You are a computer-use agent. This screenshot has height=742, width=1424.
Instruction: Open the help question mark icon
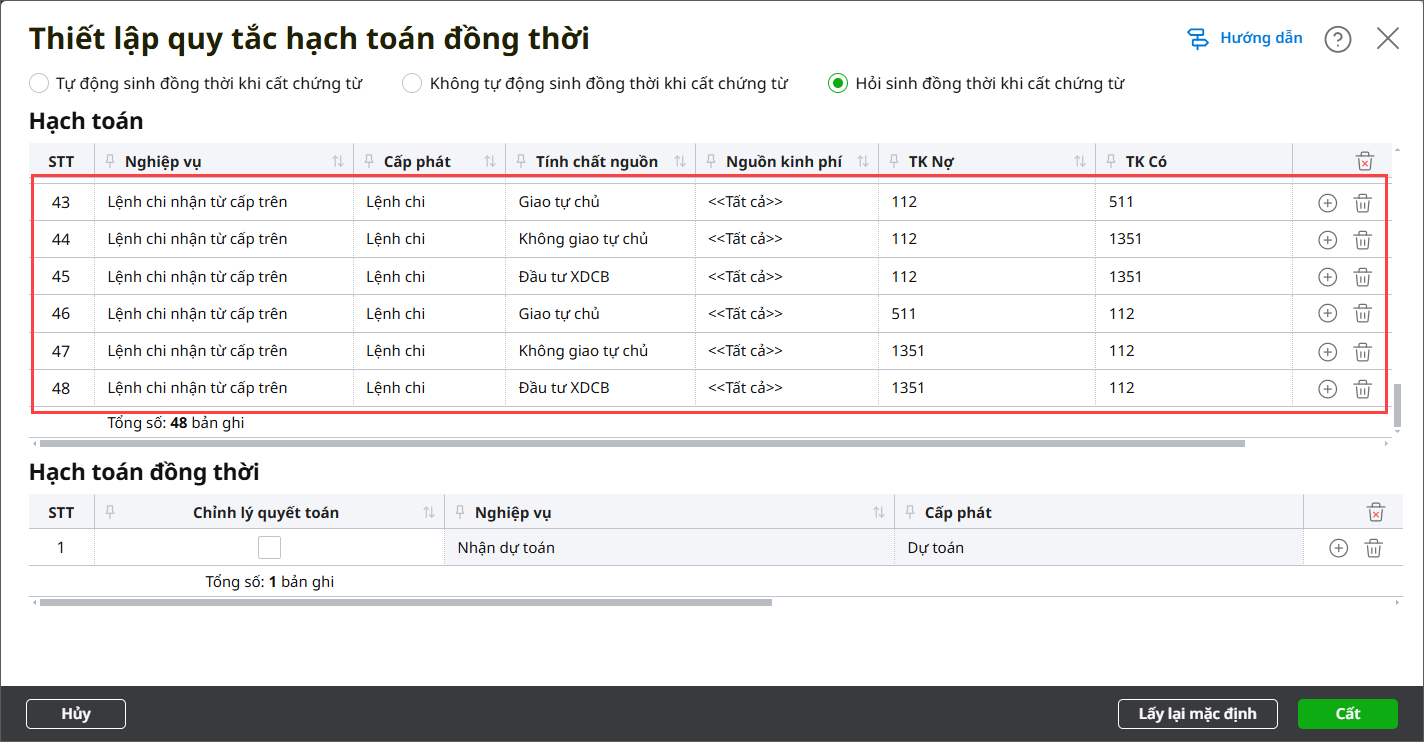pos(1337,39)
